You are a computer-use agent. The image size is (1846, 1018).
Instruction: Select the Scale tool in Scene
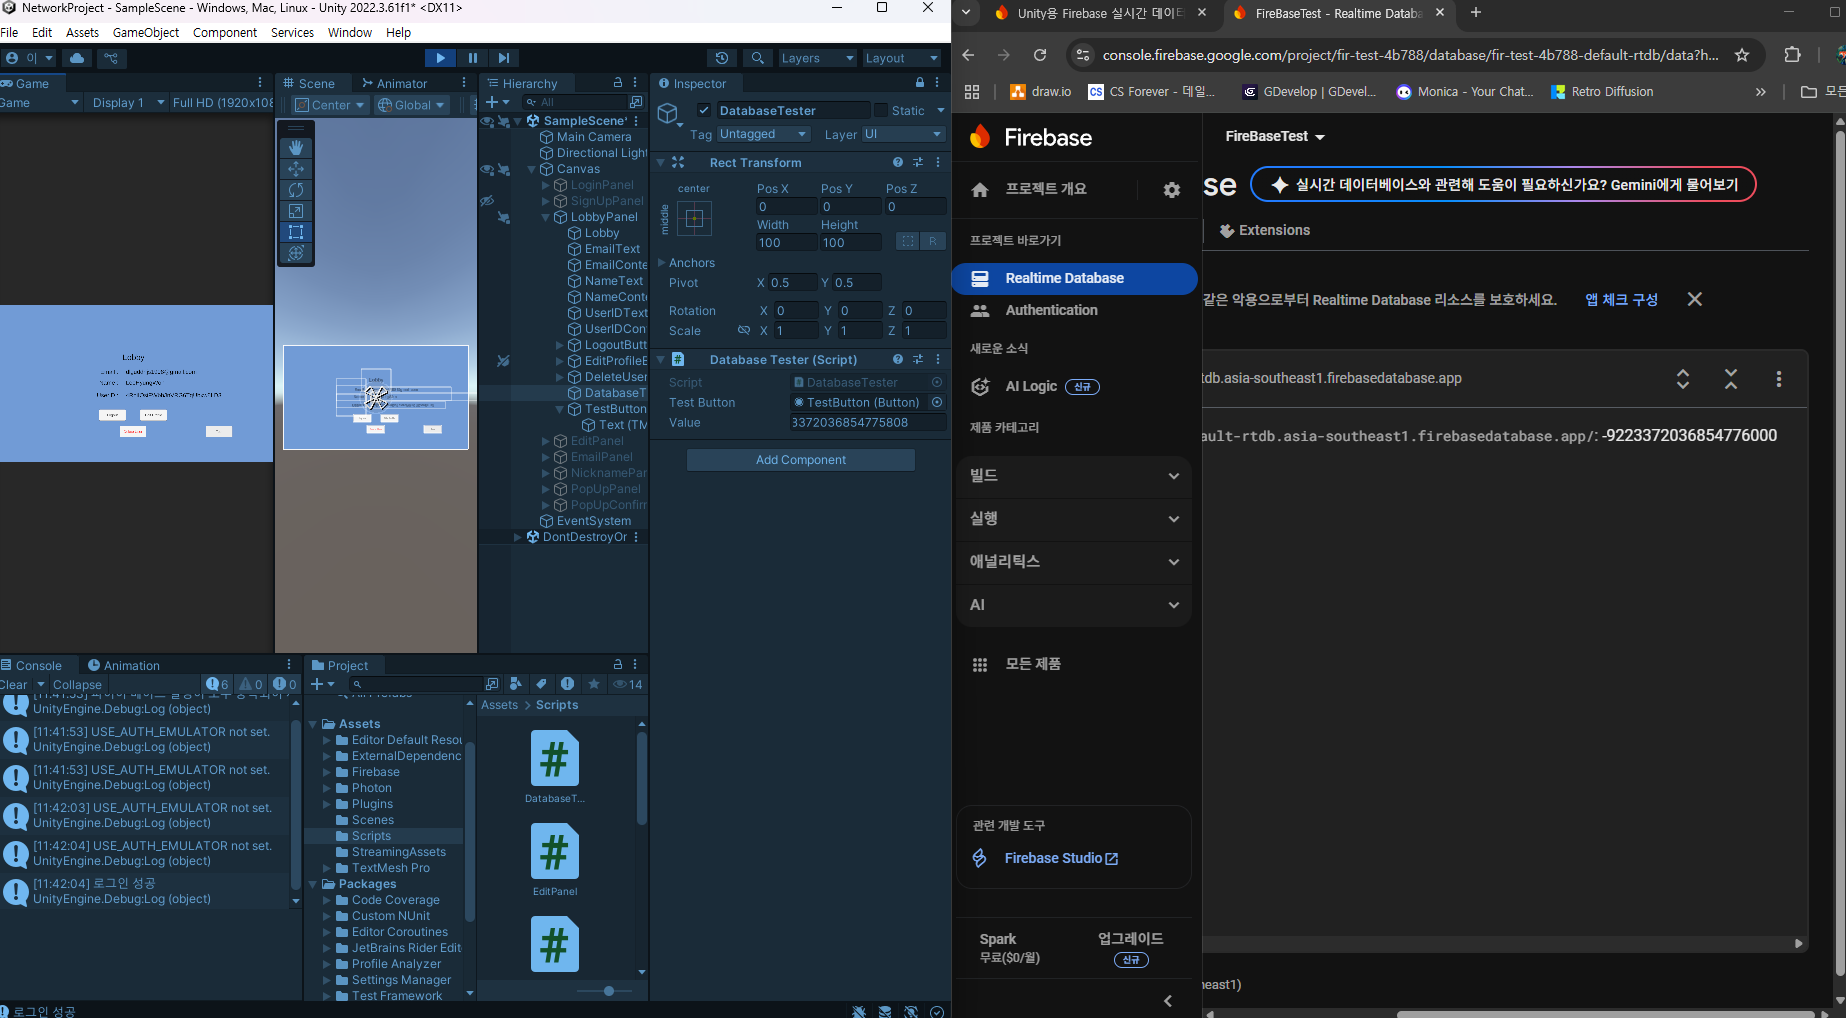(296, 211)
